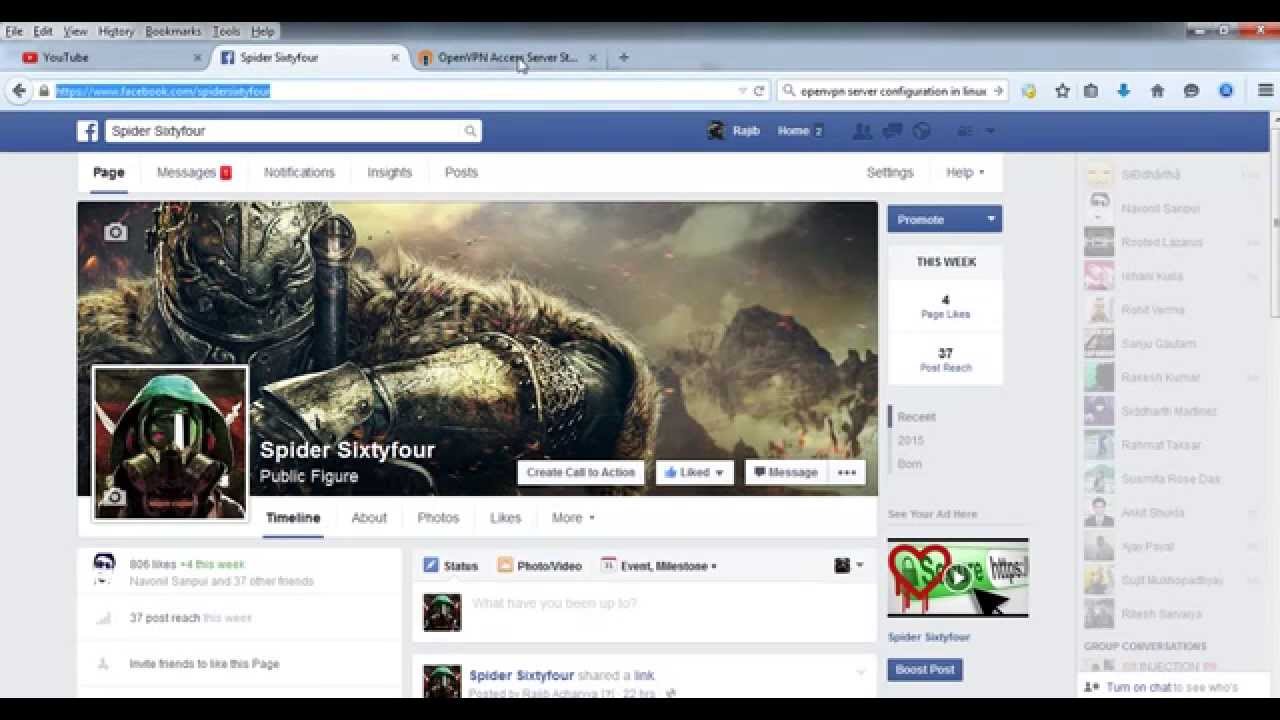This screenshot has width=1280, height=720.
Task: Click the camera icon on cover photo
Action: coord(116,232)
